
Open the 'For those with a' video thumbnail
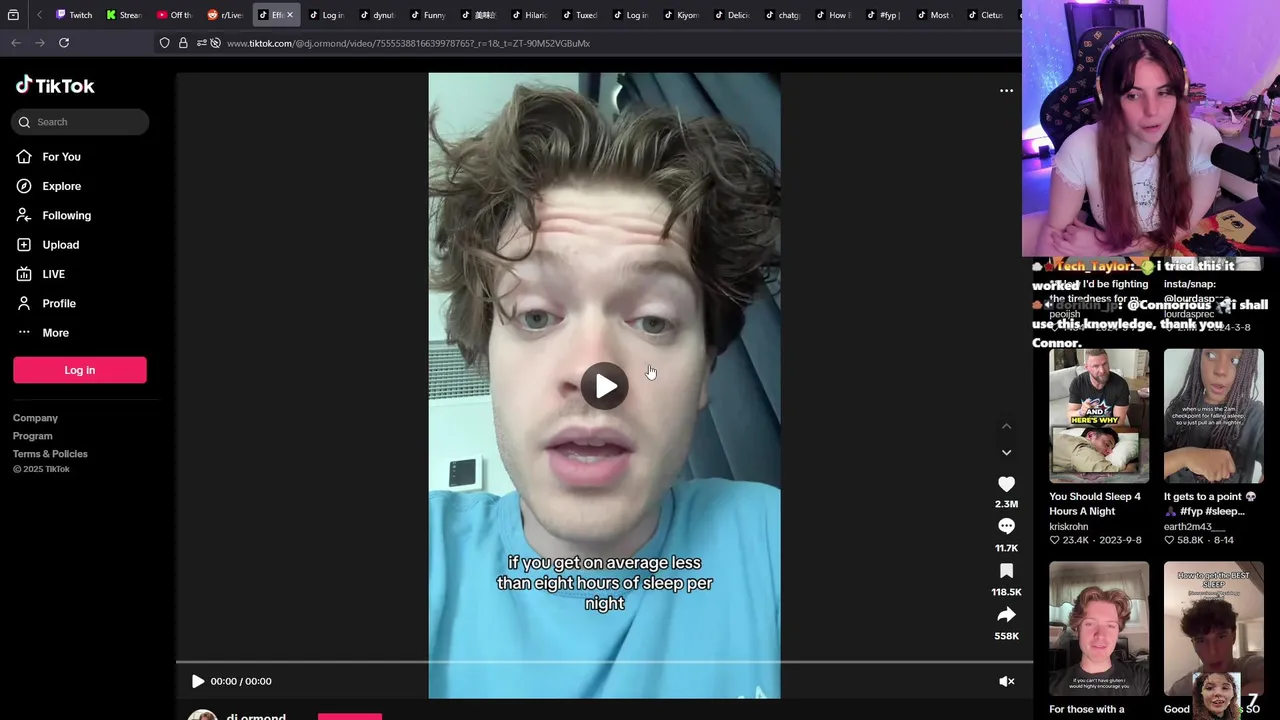[x=1099, y=628]
